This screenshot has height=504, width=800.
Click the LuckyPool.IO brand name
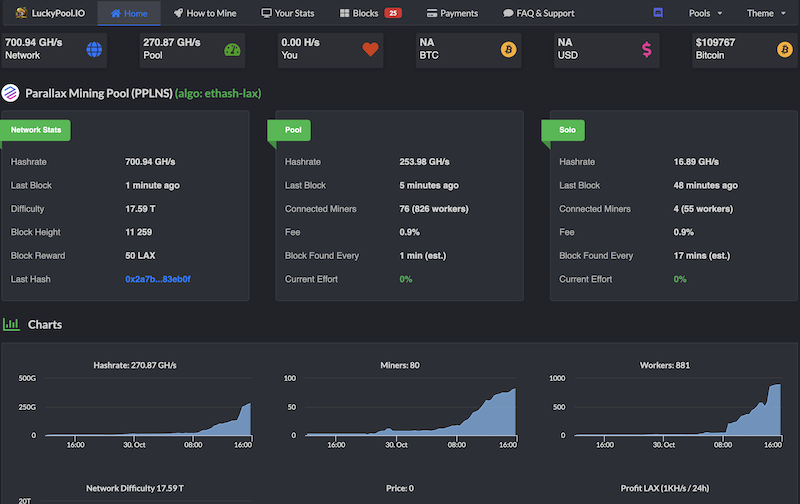pyautogui.click(x=58, y=13)
